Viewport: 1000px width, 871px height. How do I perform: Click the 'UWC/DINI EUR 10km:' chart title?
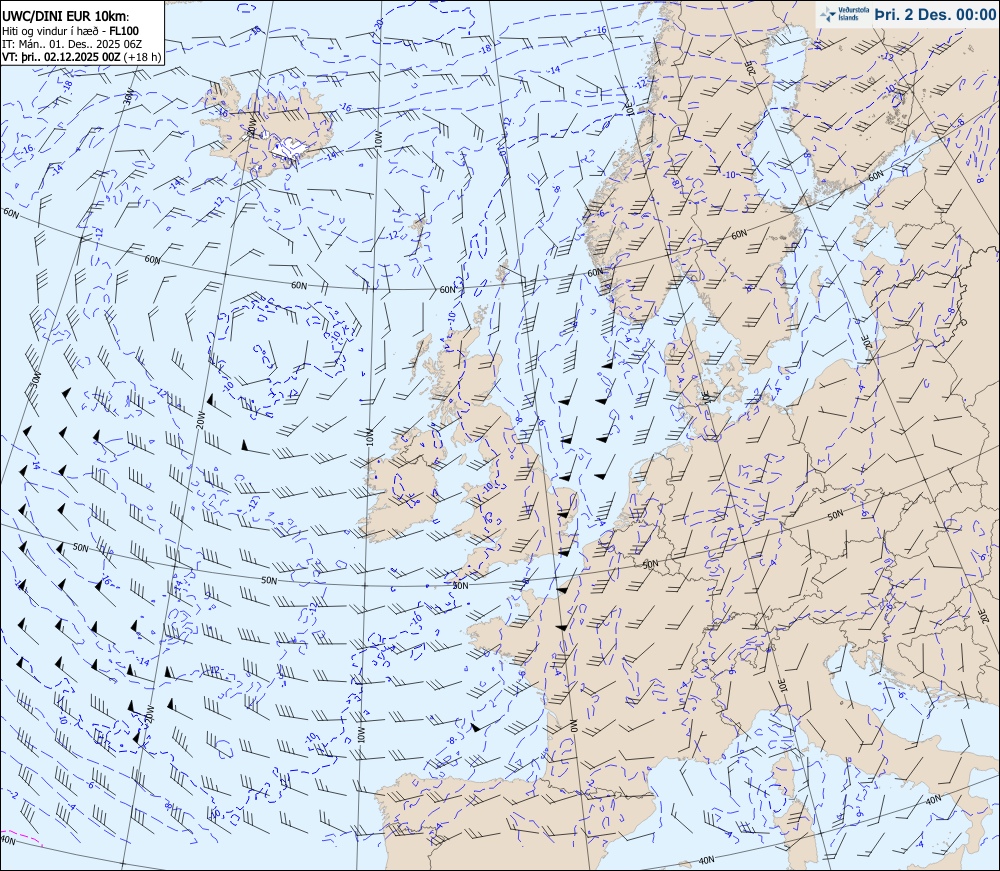[66, 17]
